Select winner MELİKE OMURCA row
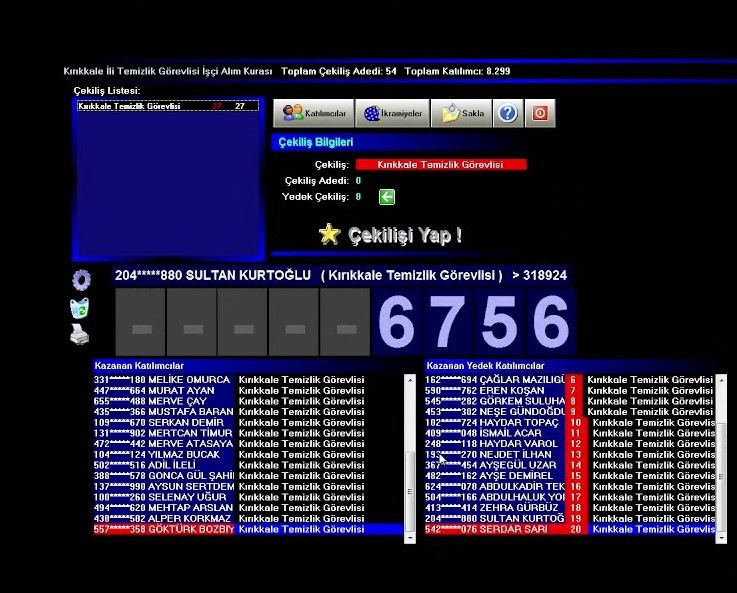 pos(248,380)
